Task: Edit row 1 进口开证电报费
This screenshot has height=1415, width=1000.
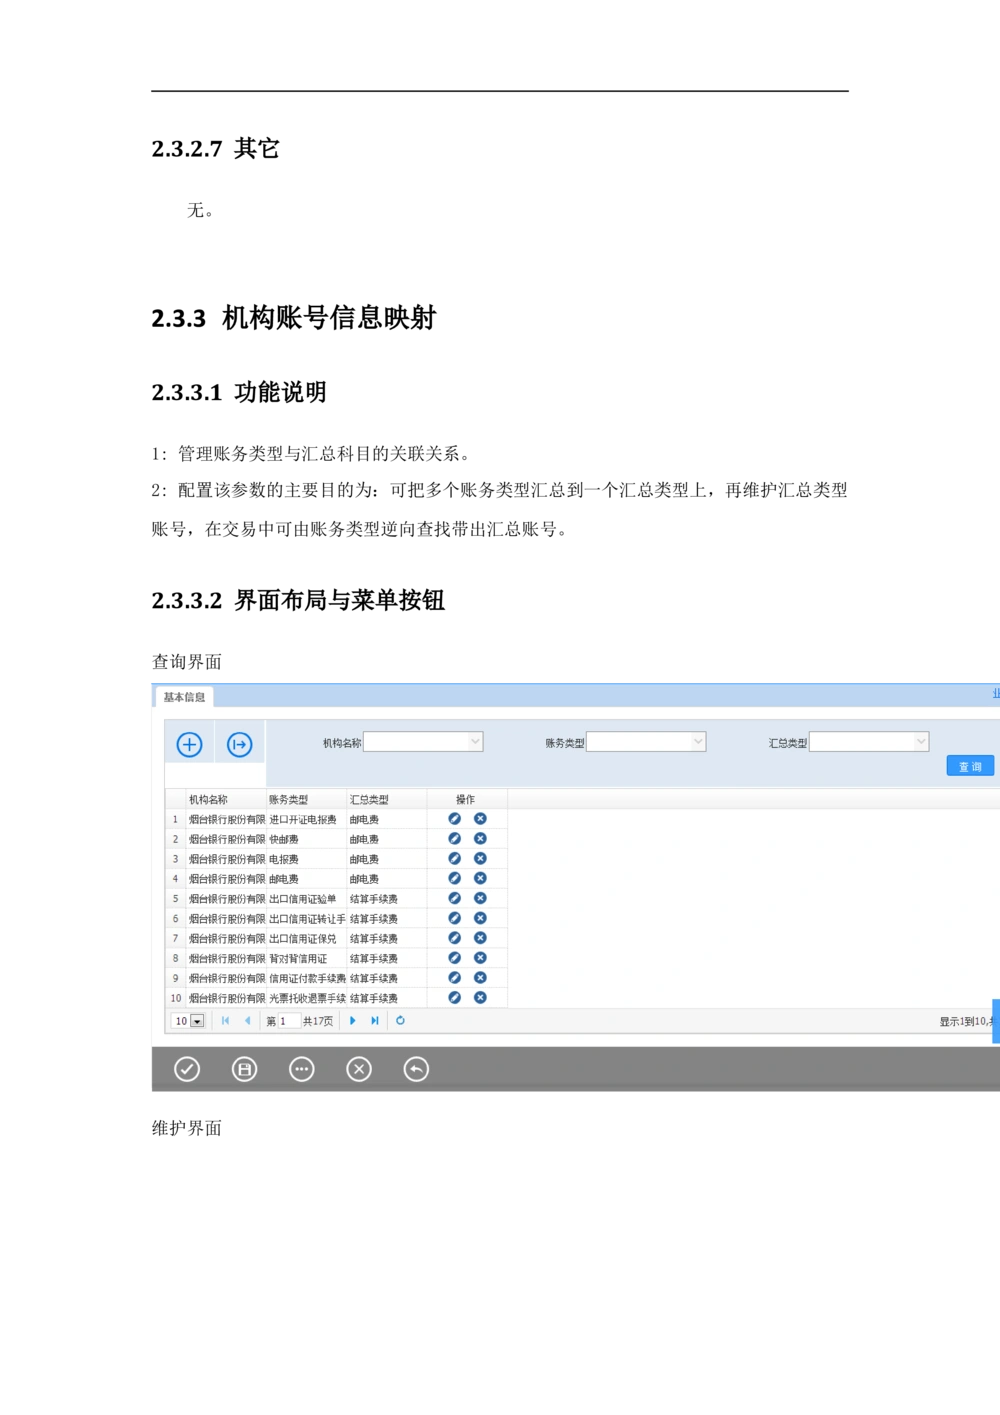Action: coord(455,819)
